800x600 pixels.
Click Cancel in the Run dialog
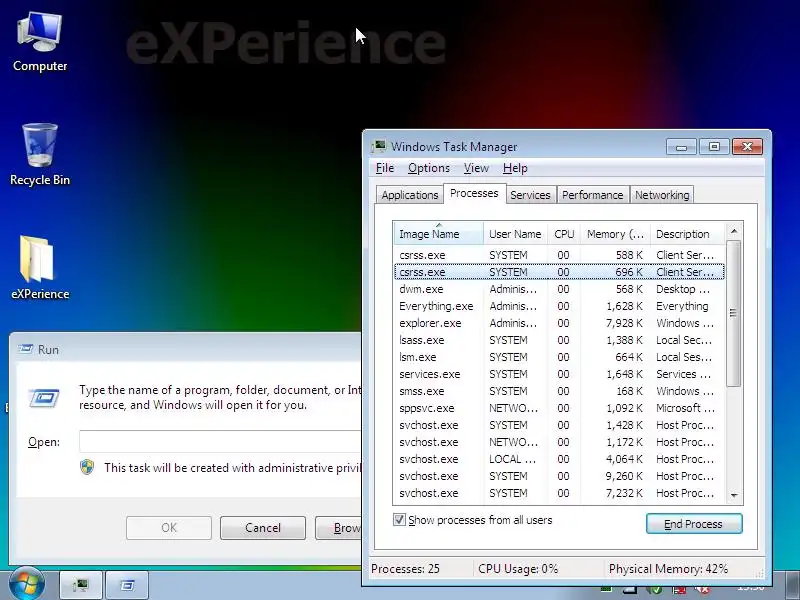pos(263,528)
